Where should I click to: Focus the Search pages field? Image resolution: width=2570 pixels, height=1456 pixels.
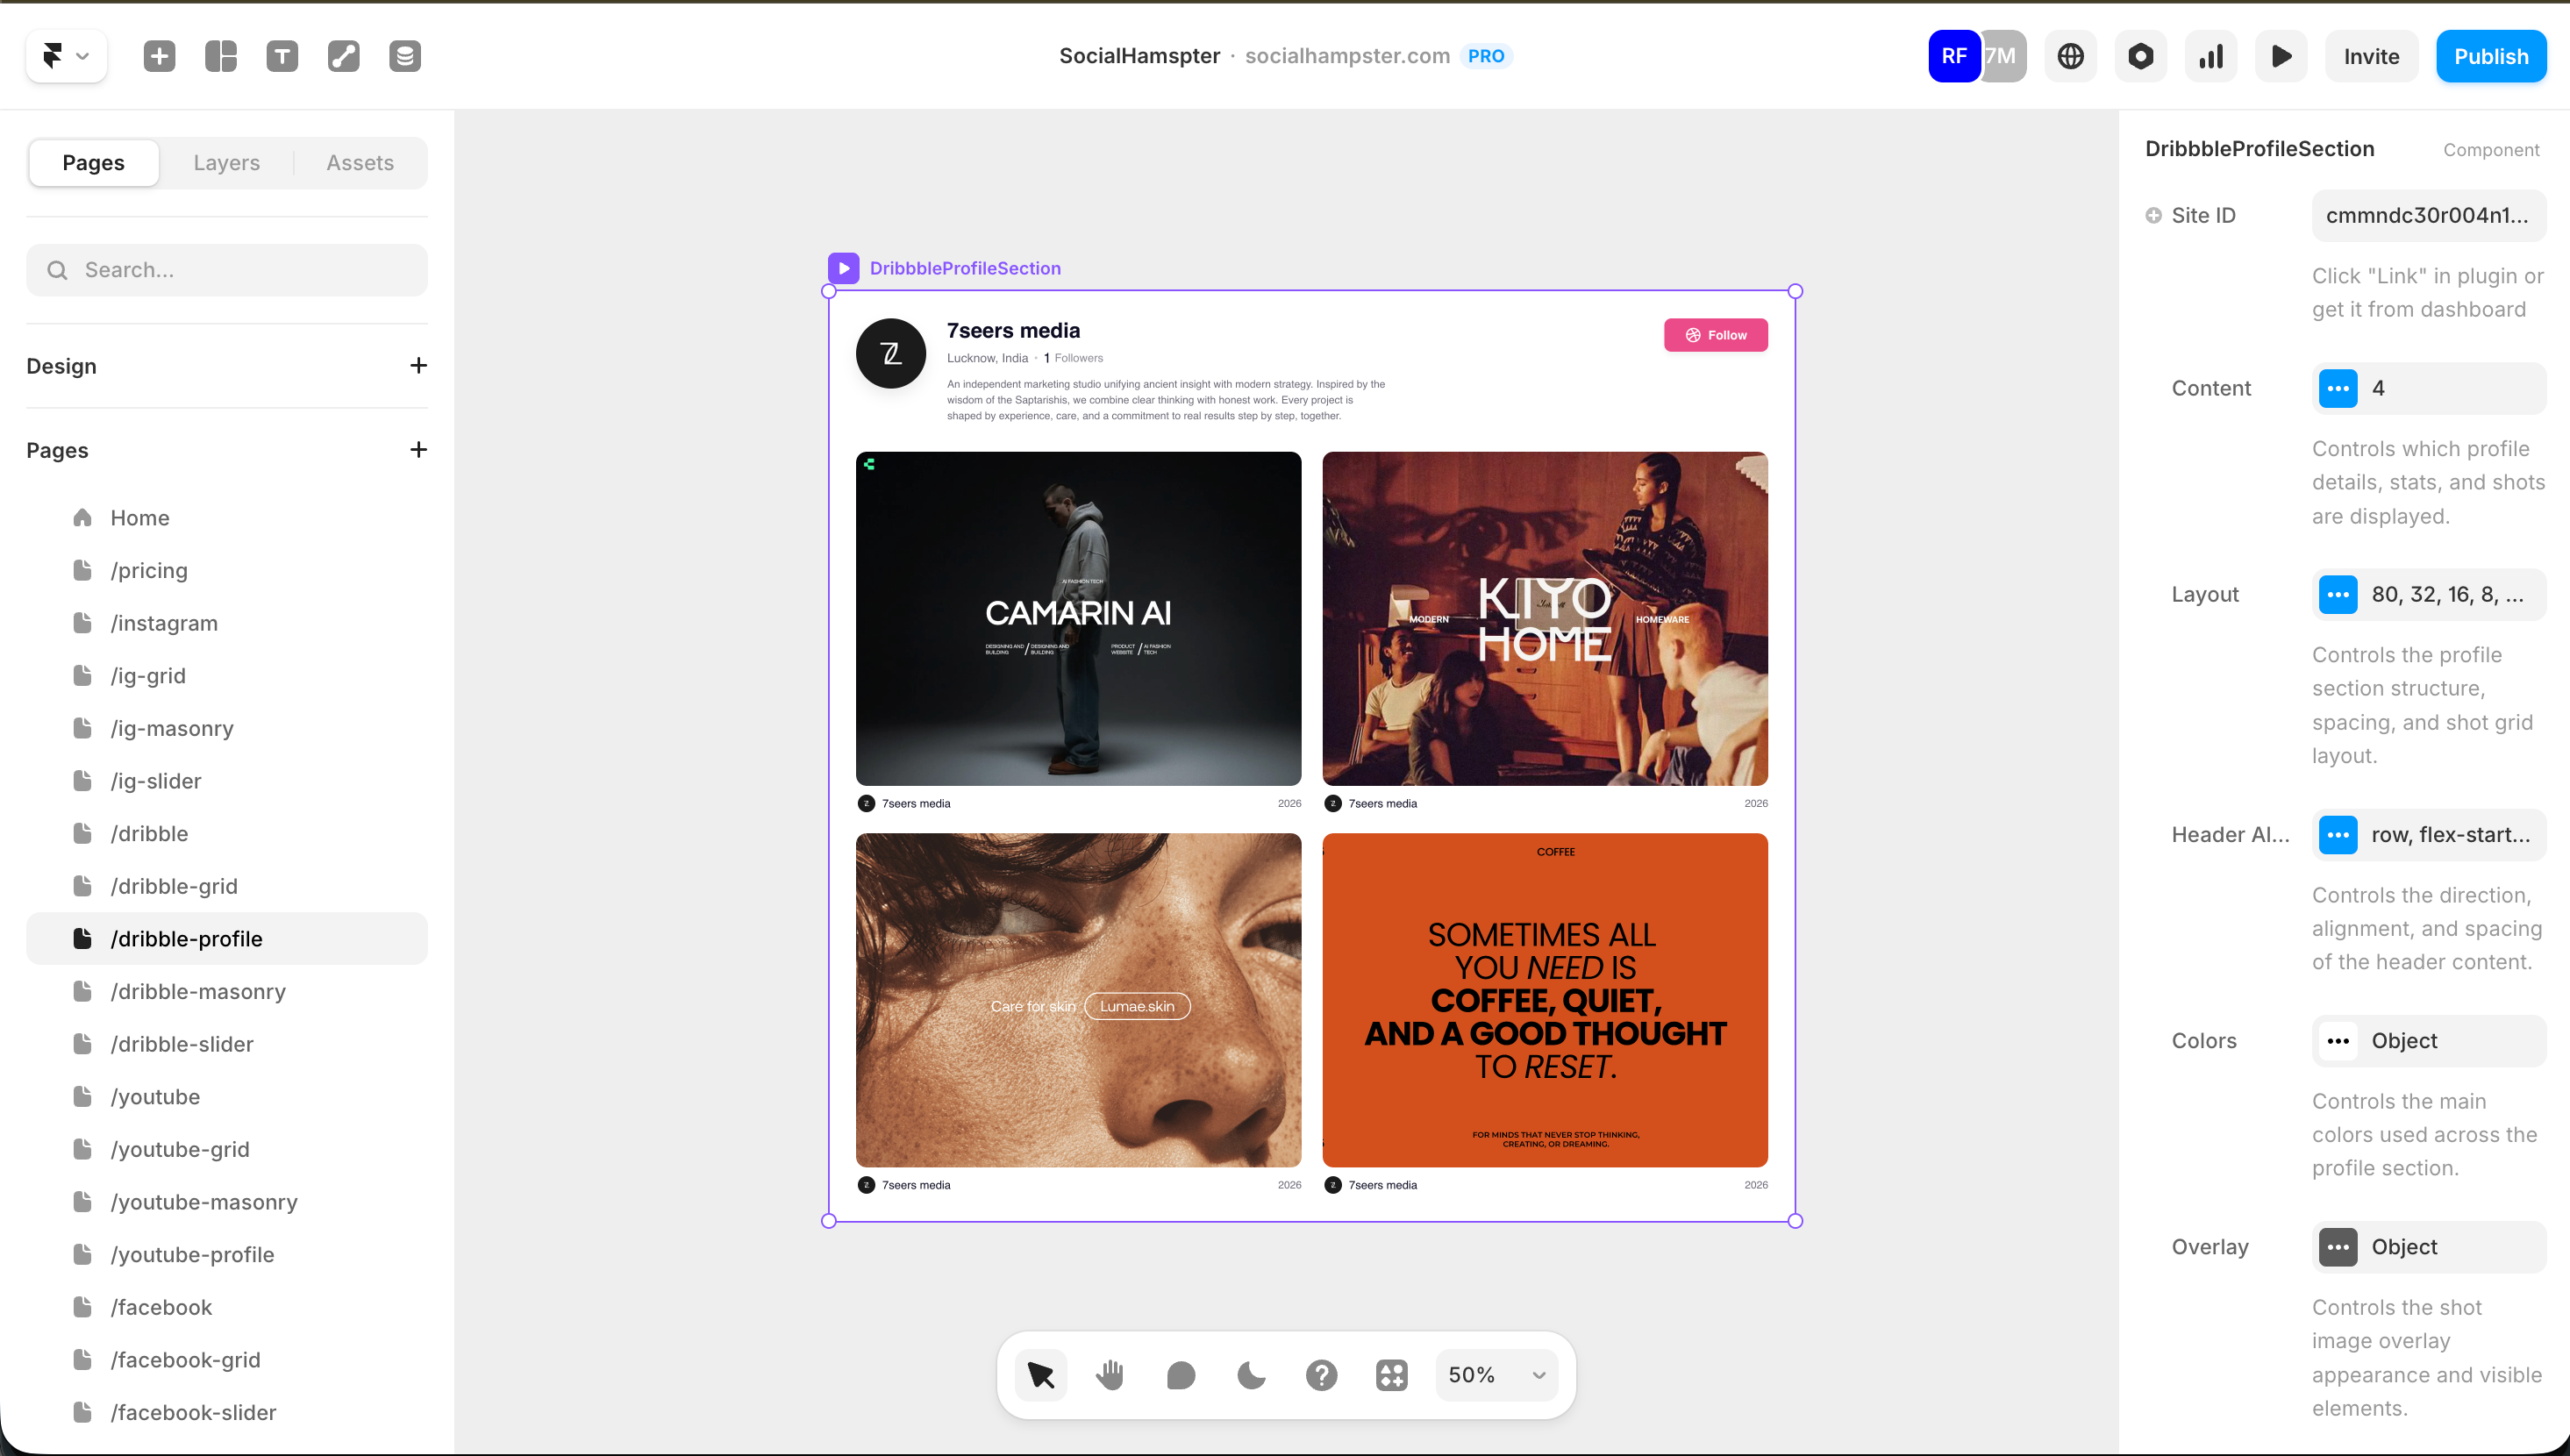(x=227, y=270)
